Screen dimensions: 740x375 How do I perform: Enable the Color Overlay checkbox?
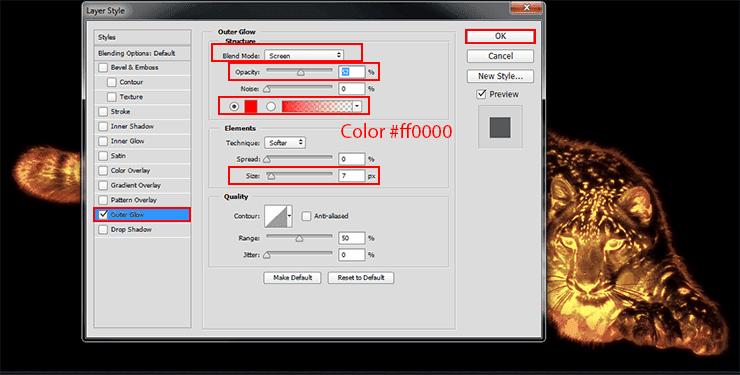(103, 170)
